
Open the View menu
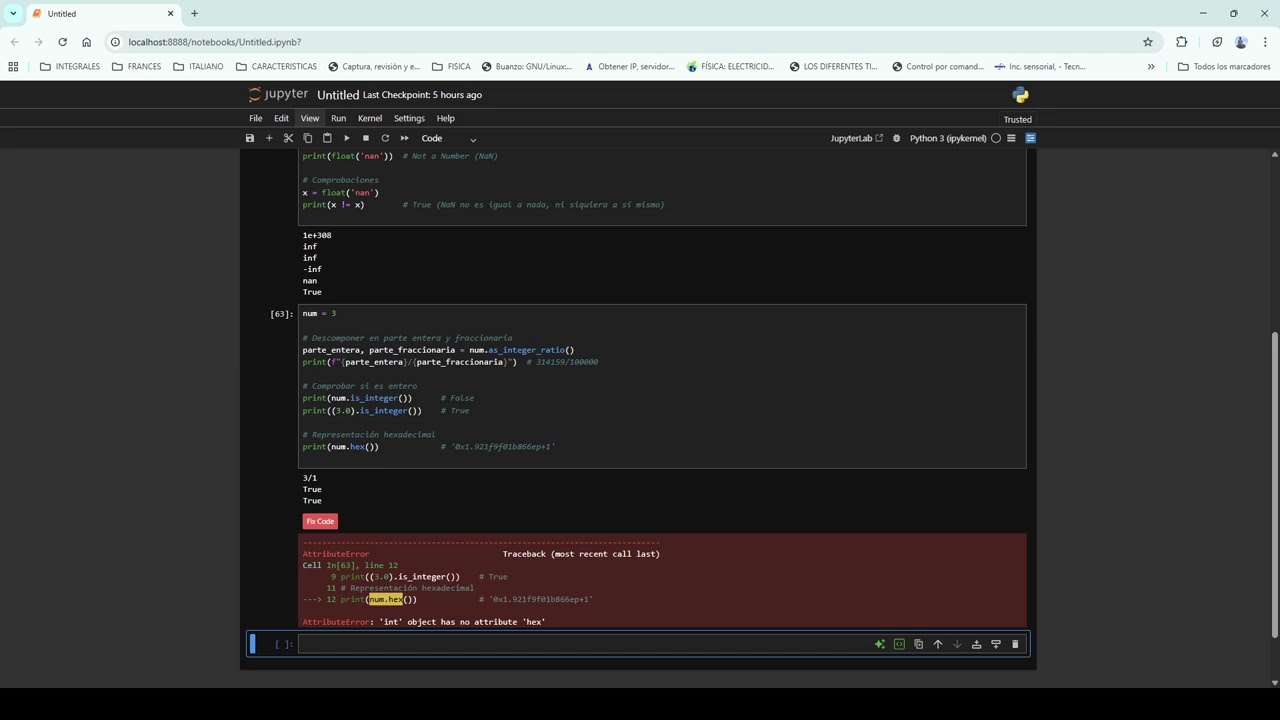tap(310, 118)
